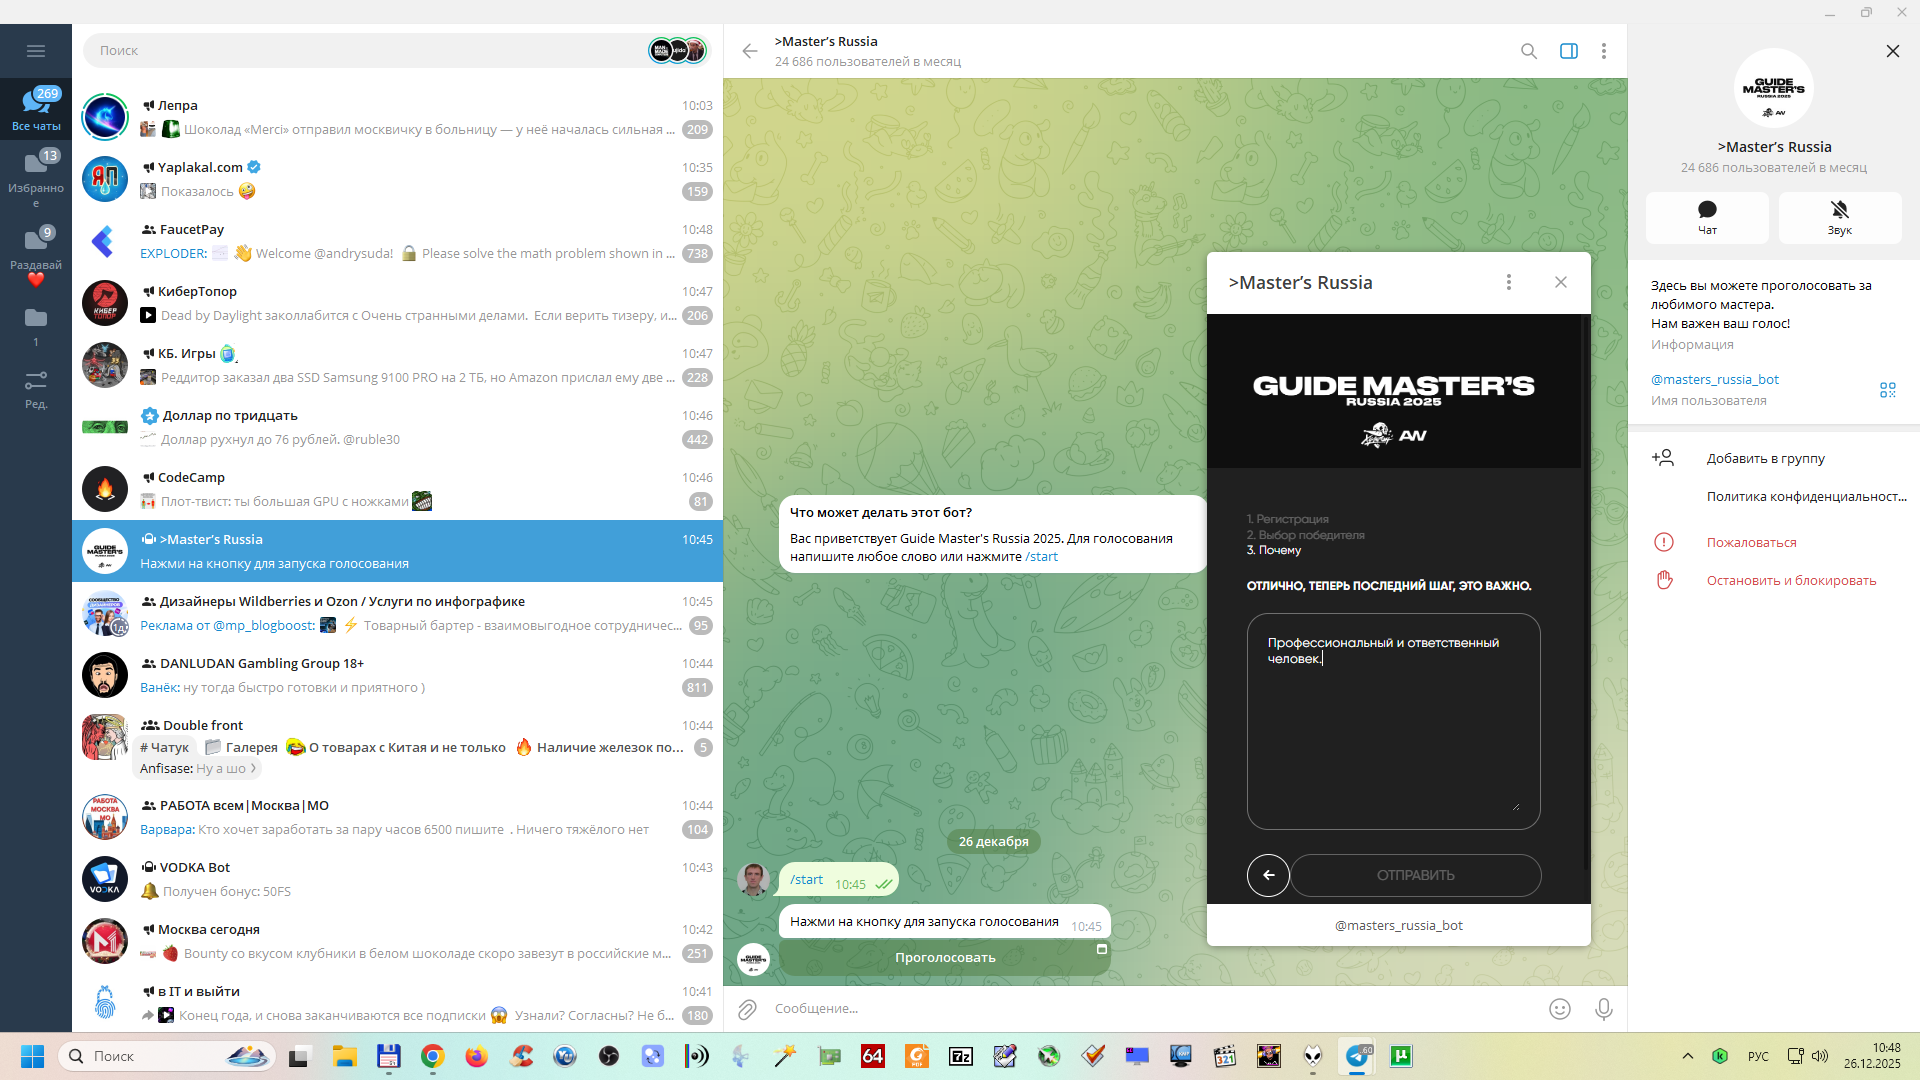Click the attach file paperclip icon
1920x1080 pixels.
[747, 1009]
